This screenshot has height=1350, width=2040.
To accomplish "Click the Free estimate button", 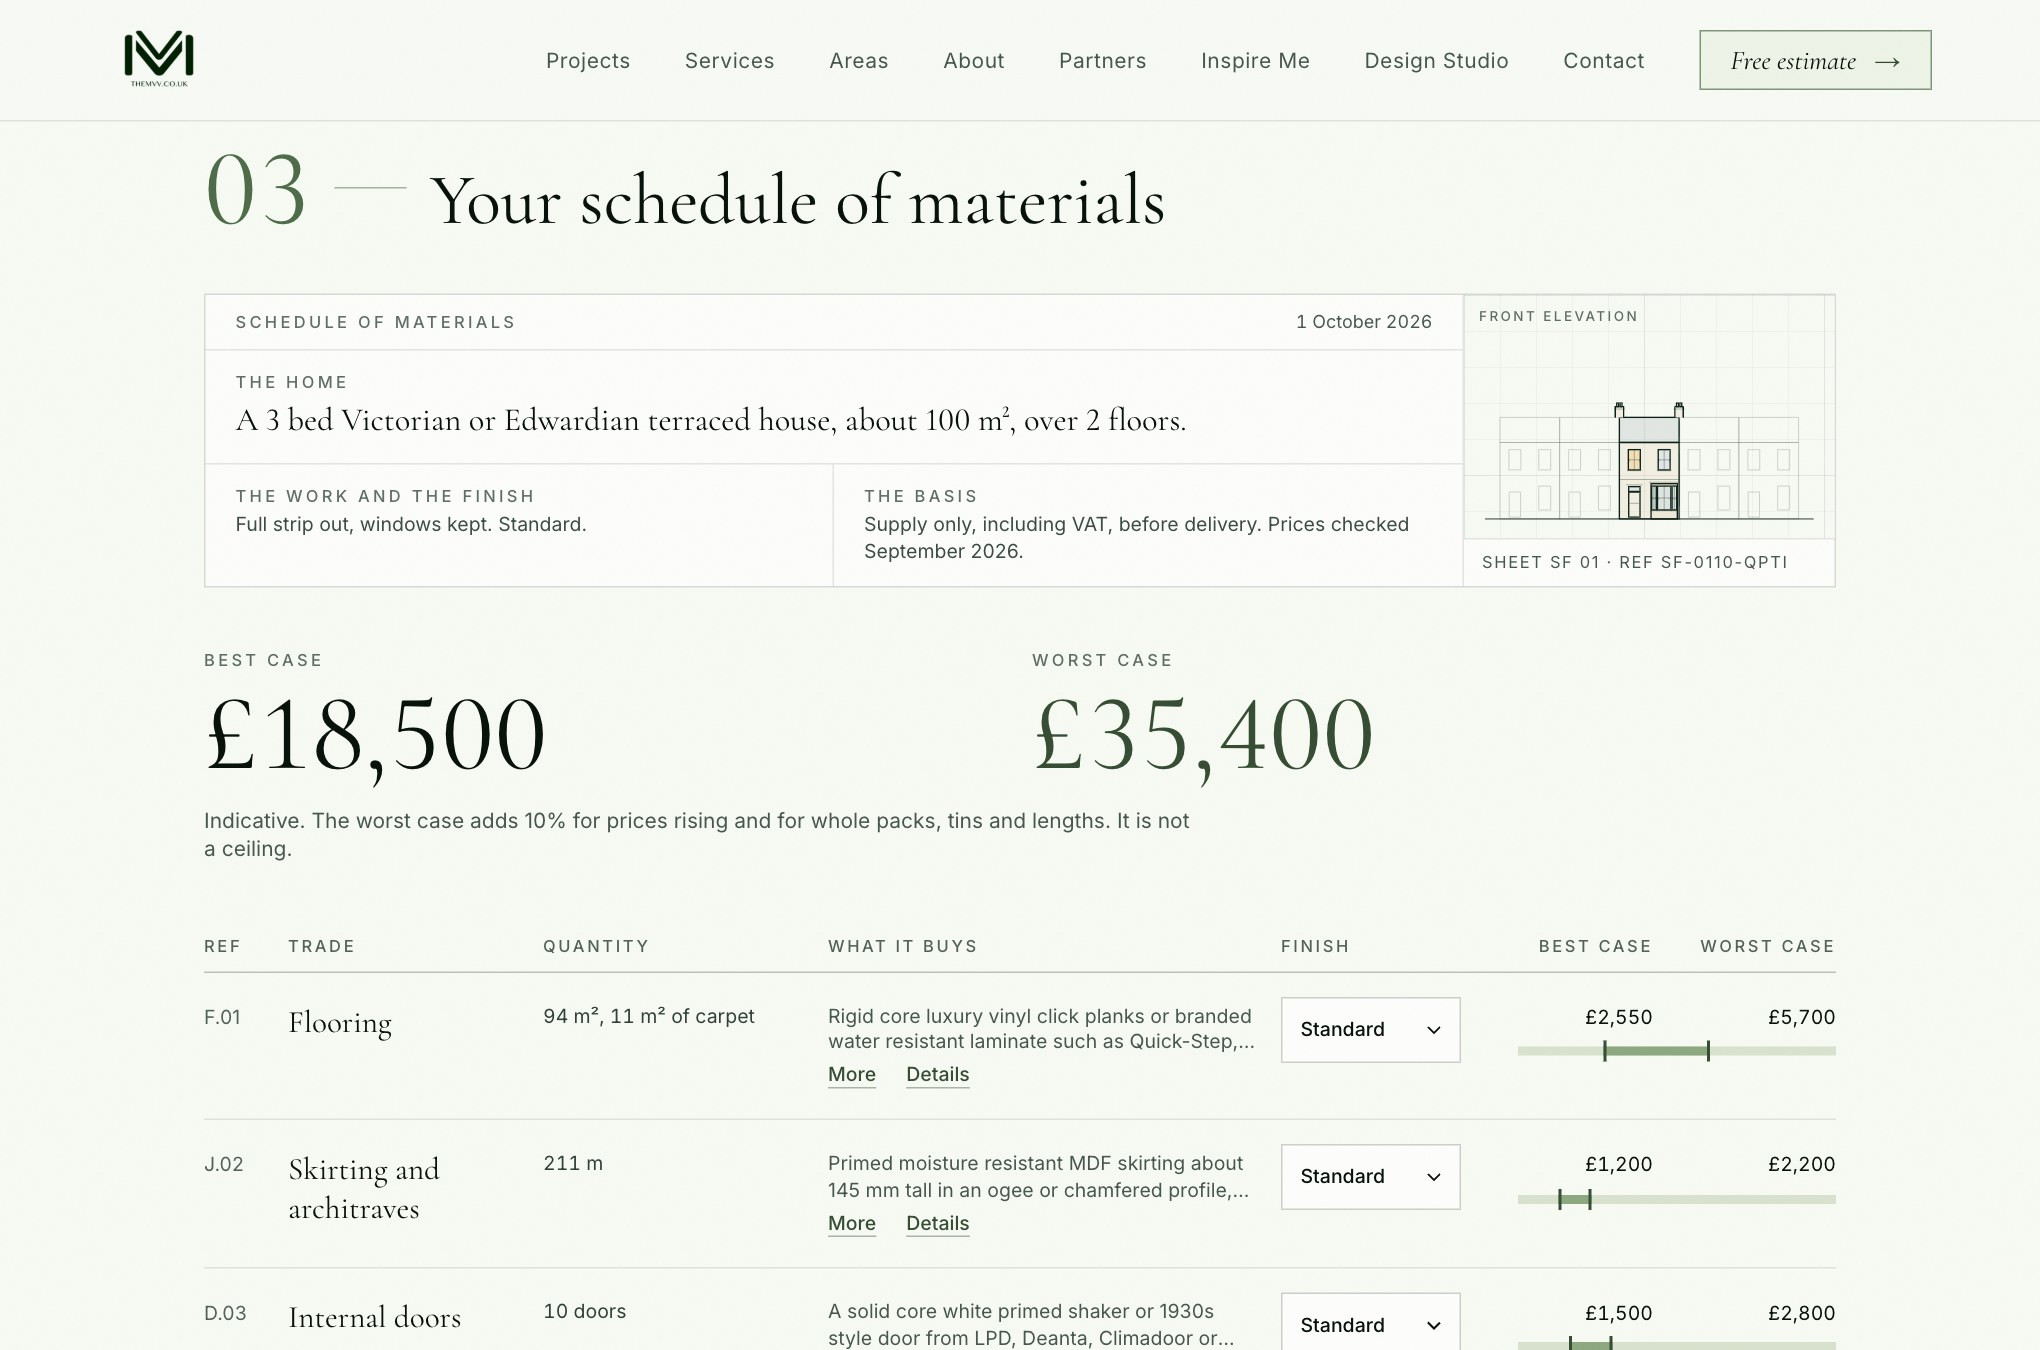I will 1815,60.
